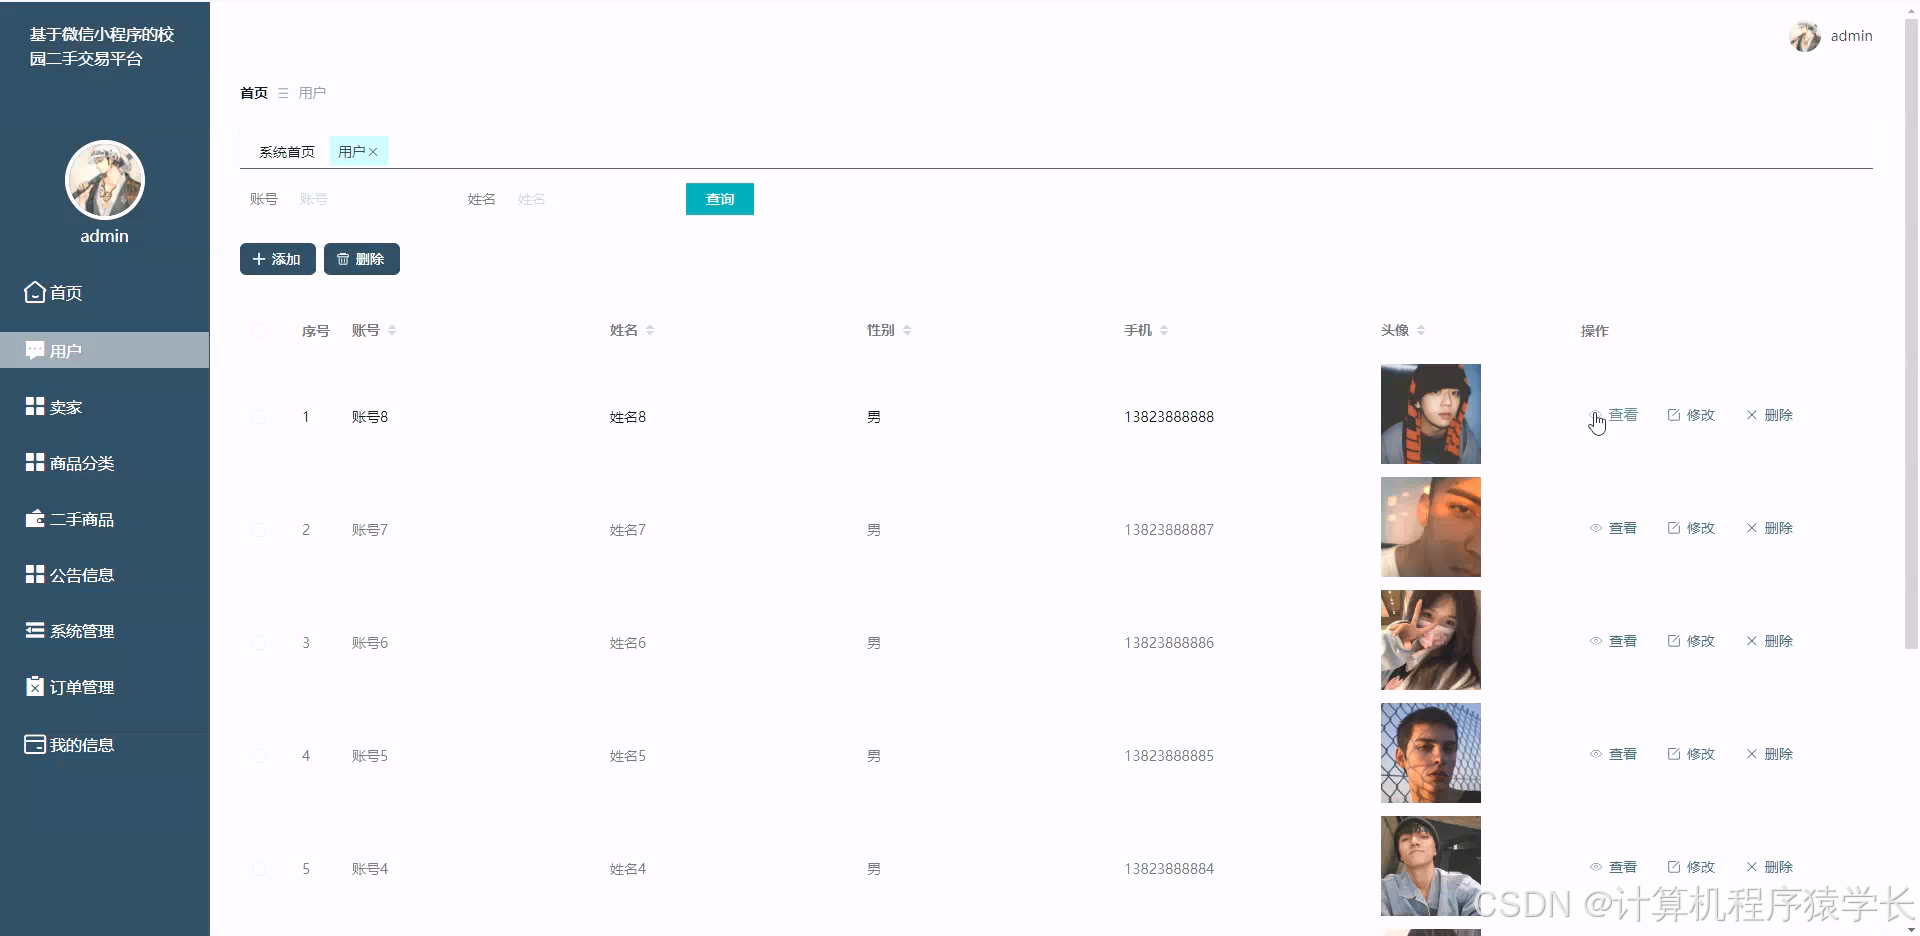Toggle the select-all checkbox in table header
Screen dimensions: 1920x936
pyautogui.click(x=260, y=331)
